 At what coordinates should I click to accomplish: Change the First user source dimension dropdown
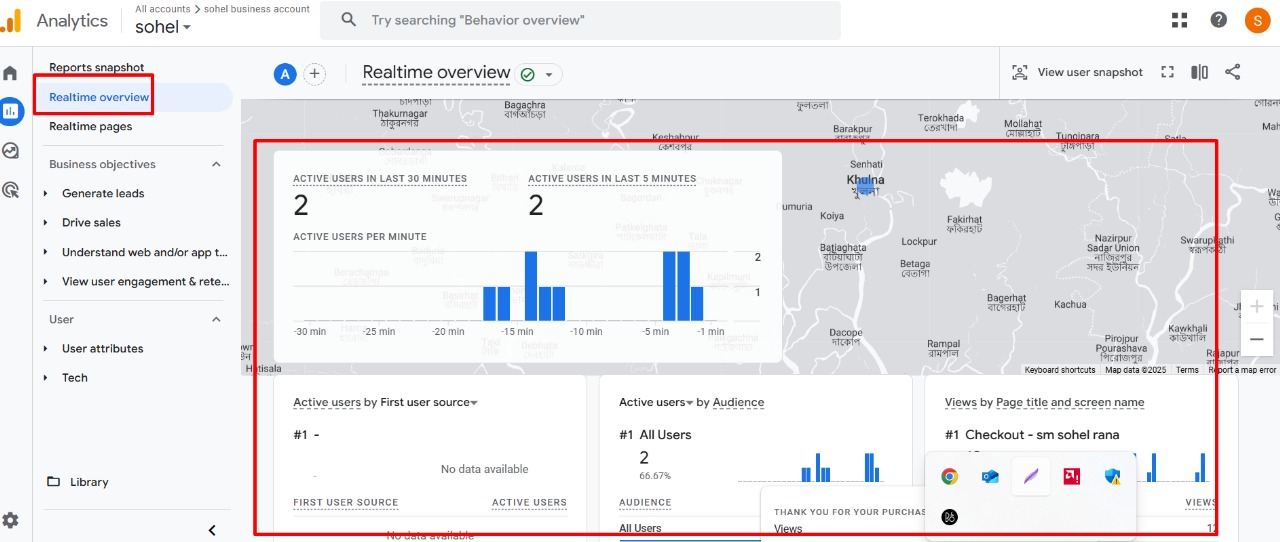[x=429, y=402]
